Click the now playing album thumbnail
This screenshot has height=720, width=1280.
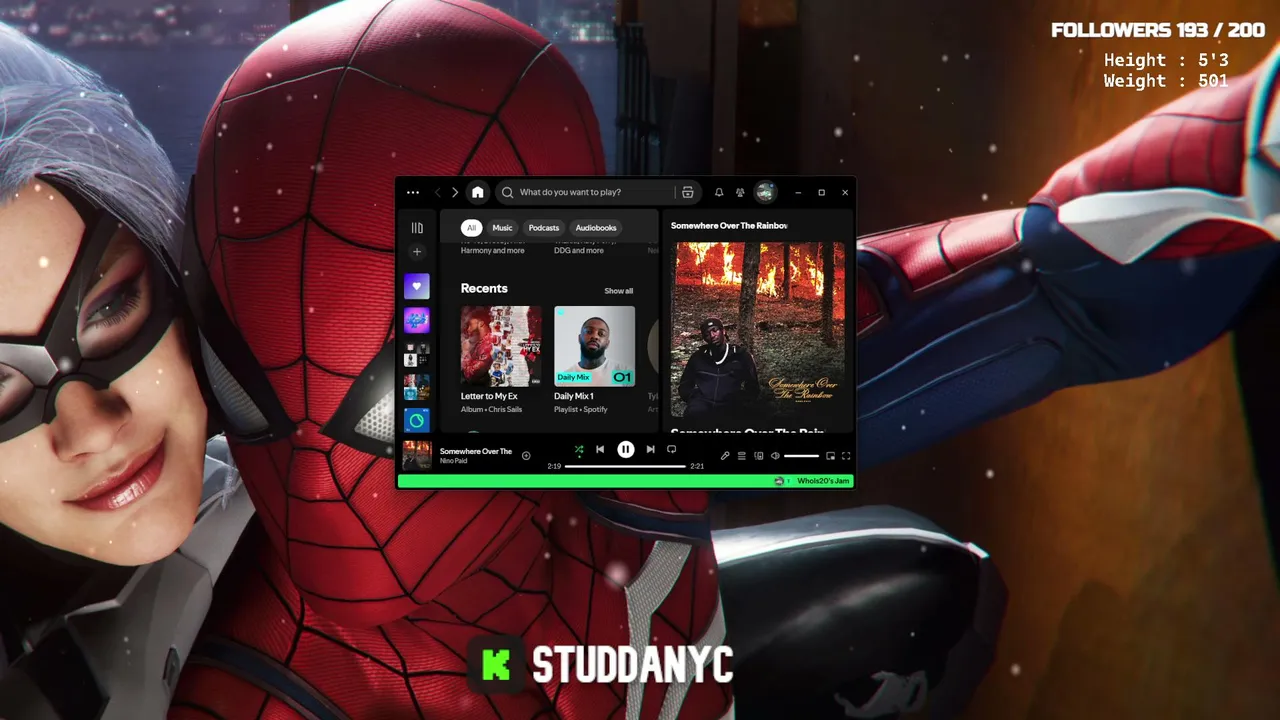[x=417, y=455]
